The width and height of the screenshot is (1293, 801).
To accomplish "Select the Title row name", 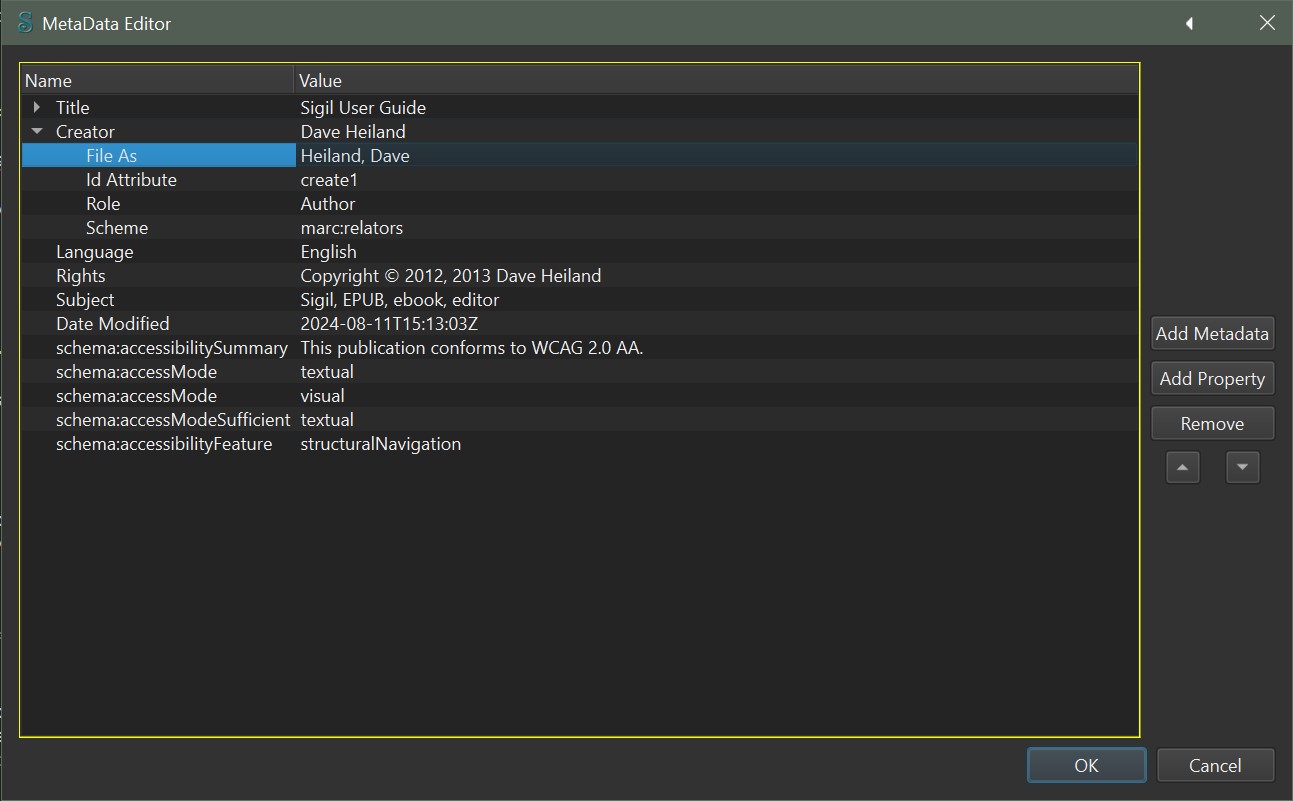I will tap(72, 107).
